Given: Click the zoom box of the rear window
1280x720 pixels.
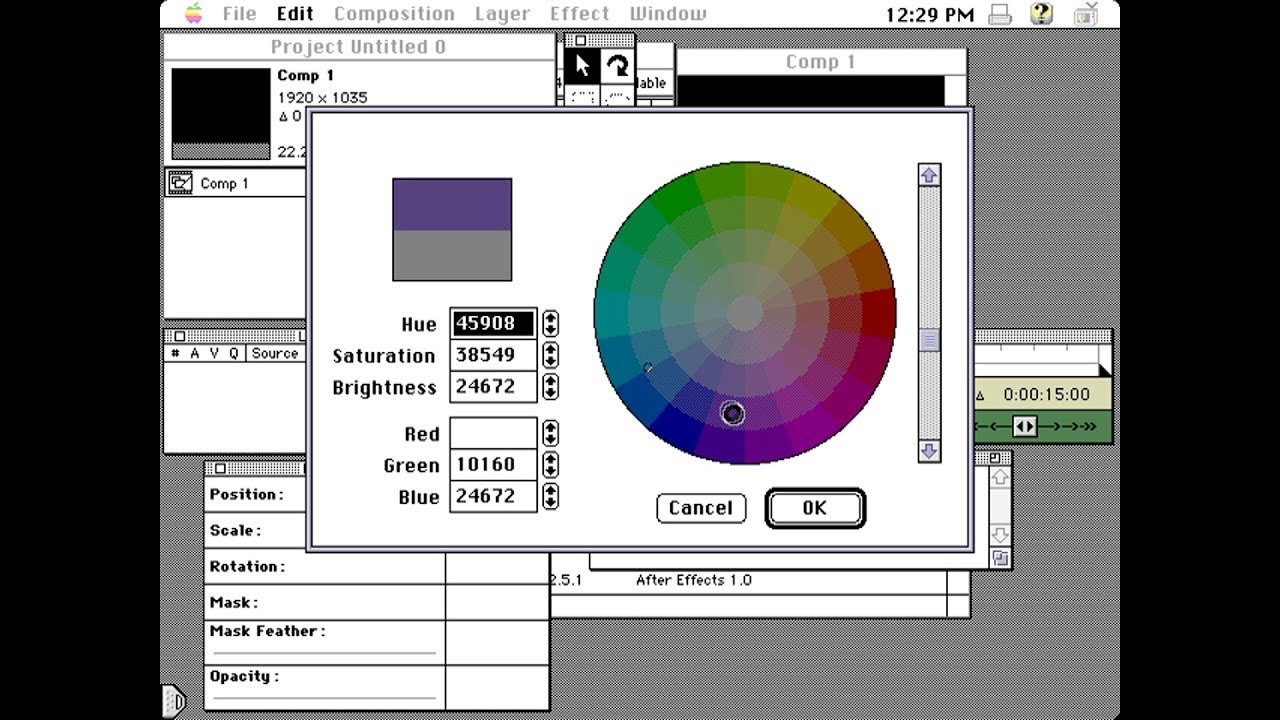Looking at the screenshot, I should click(x=996, y=457).
